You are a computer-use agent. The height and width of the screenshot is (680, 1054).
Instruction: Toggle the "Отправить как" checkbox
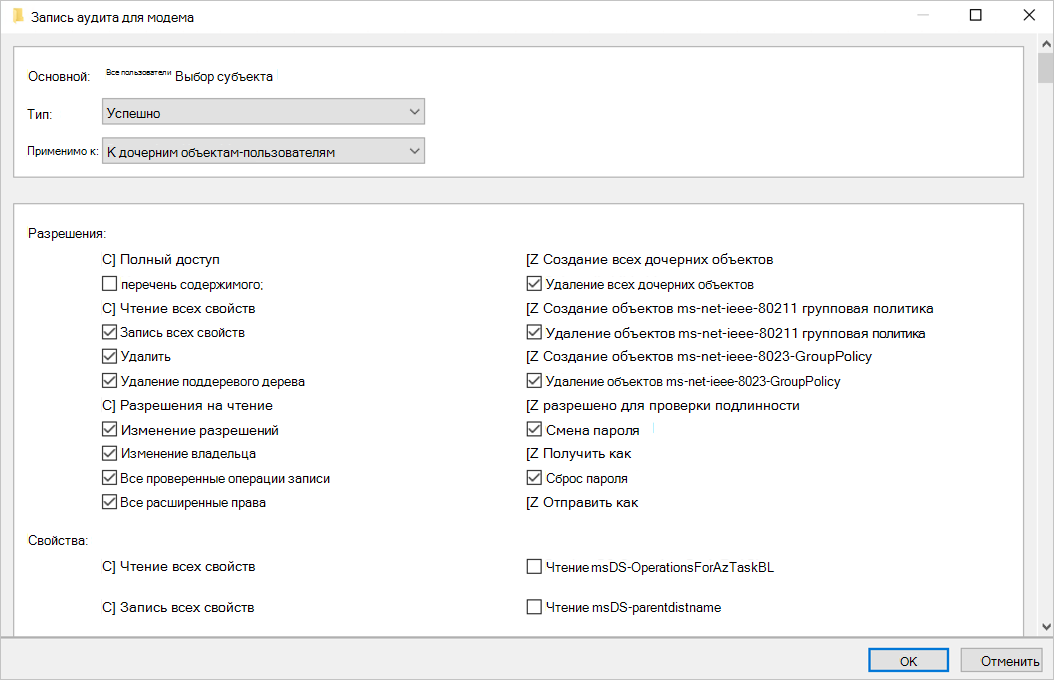[x=532, y=502]
